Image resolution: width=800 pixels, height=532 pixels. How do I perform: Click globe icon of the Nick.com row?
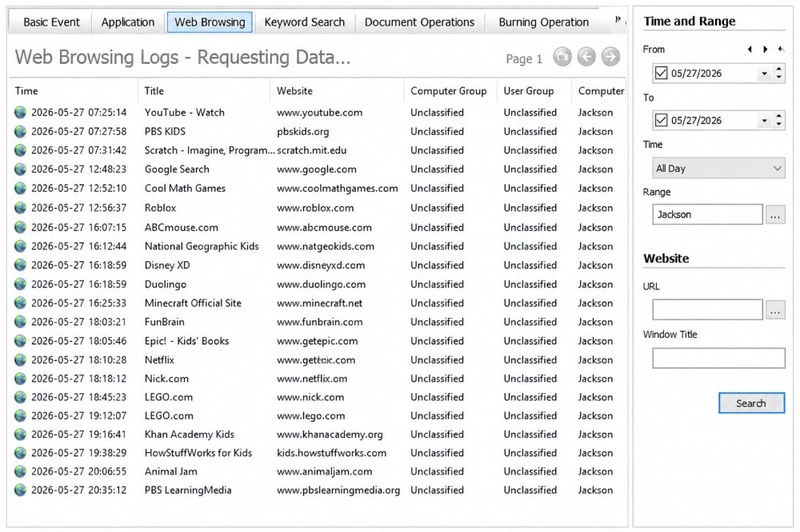[20, 379]
